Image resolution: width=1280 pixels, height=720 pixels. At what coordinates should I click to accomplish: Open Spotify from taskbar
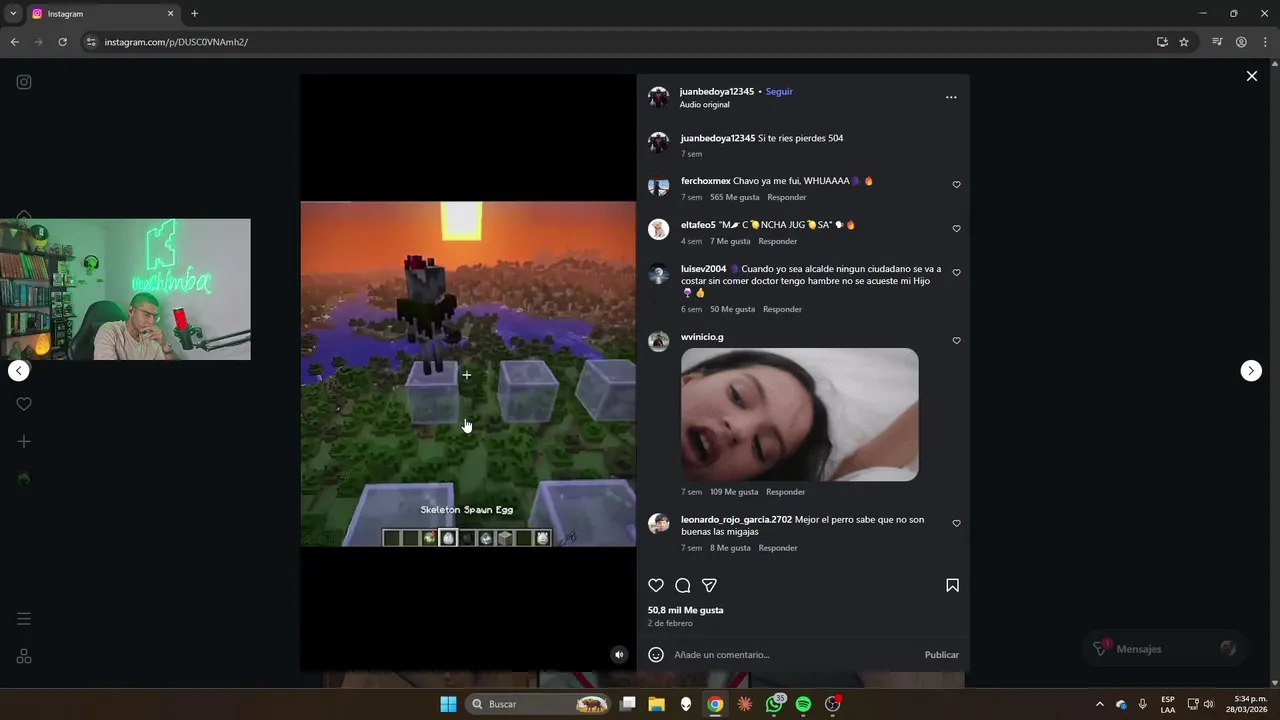[803, 704]
